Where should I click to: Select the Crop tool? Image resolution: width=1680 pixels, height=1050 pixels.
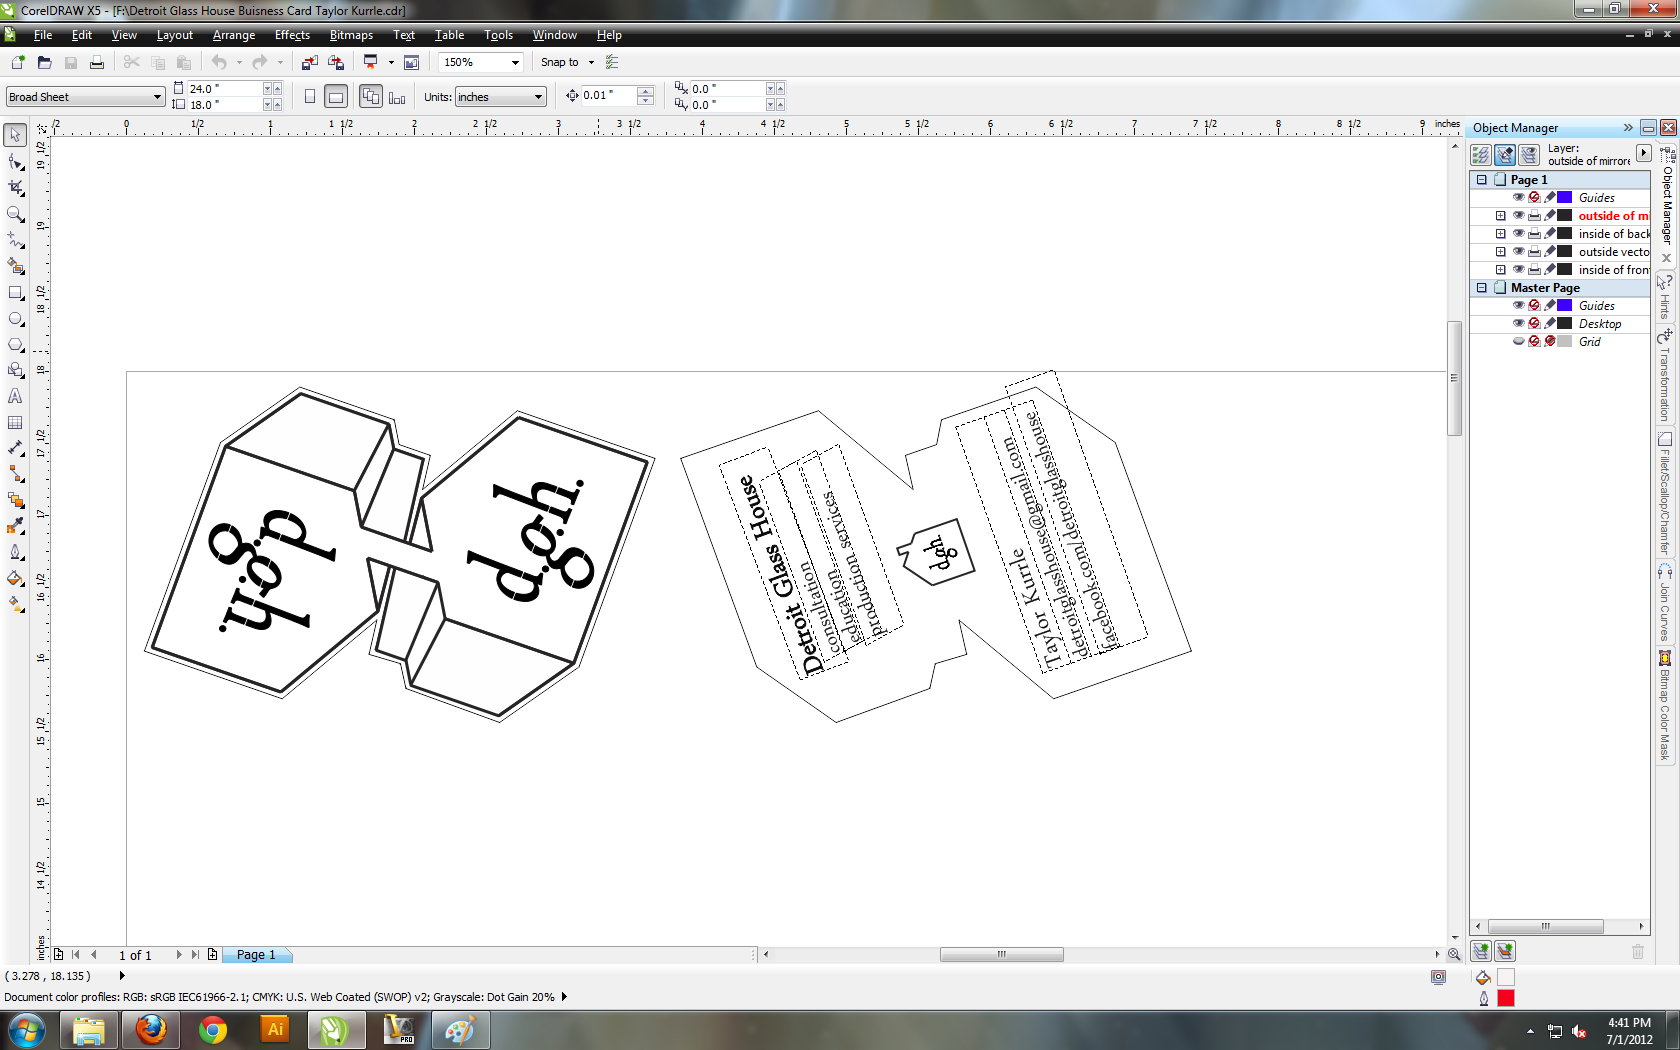(15, 188)
